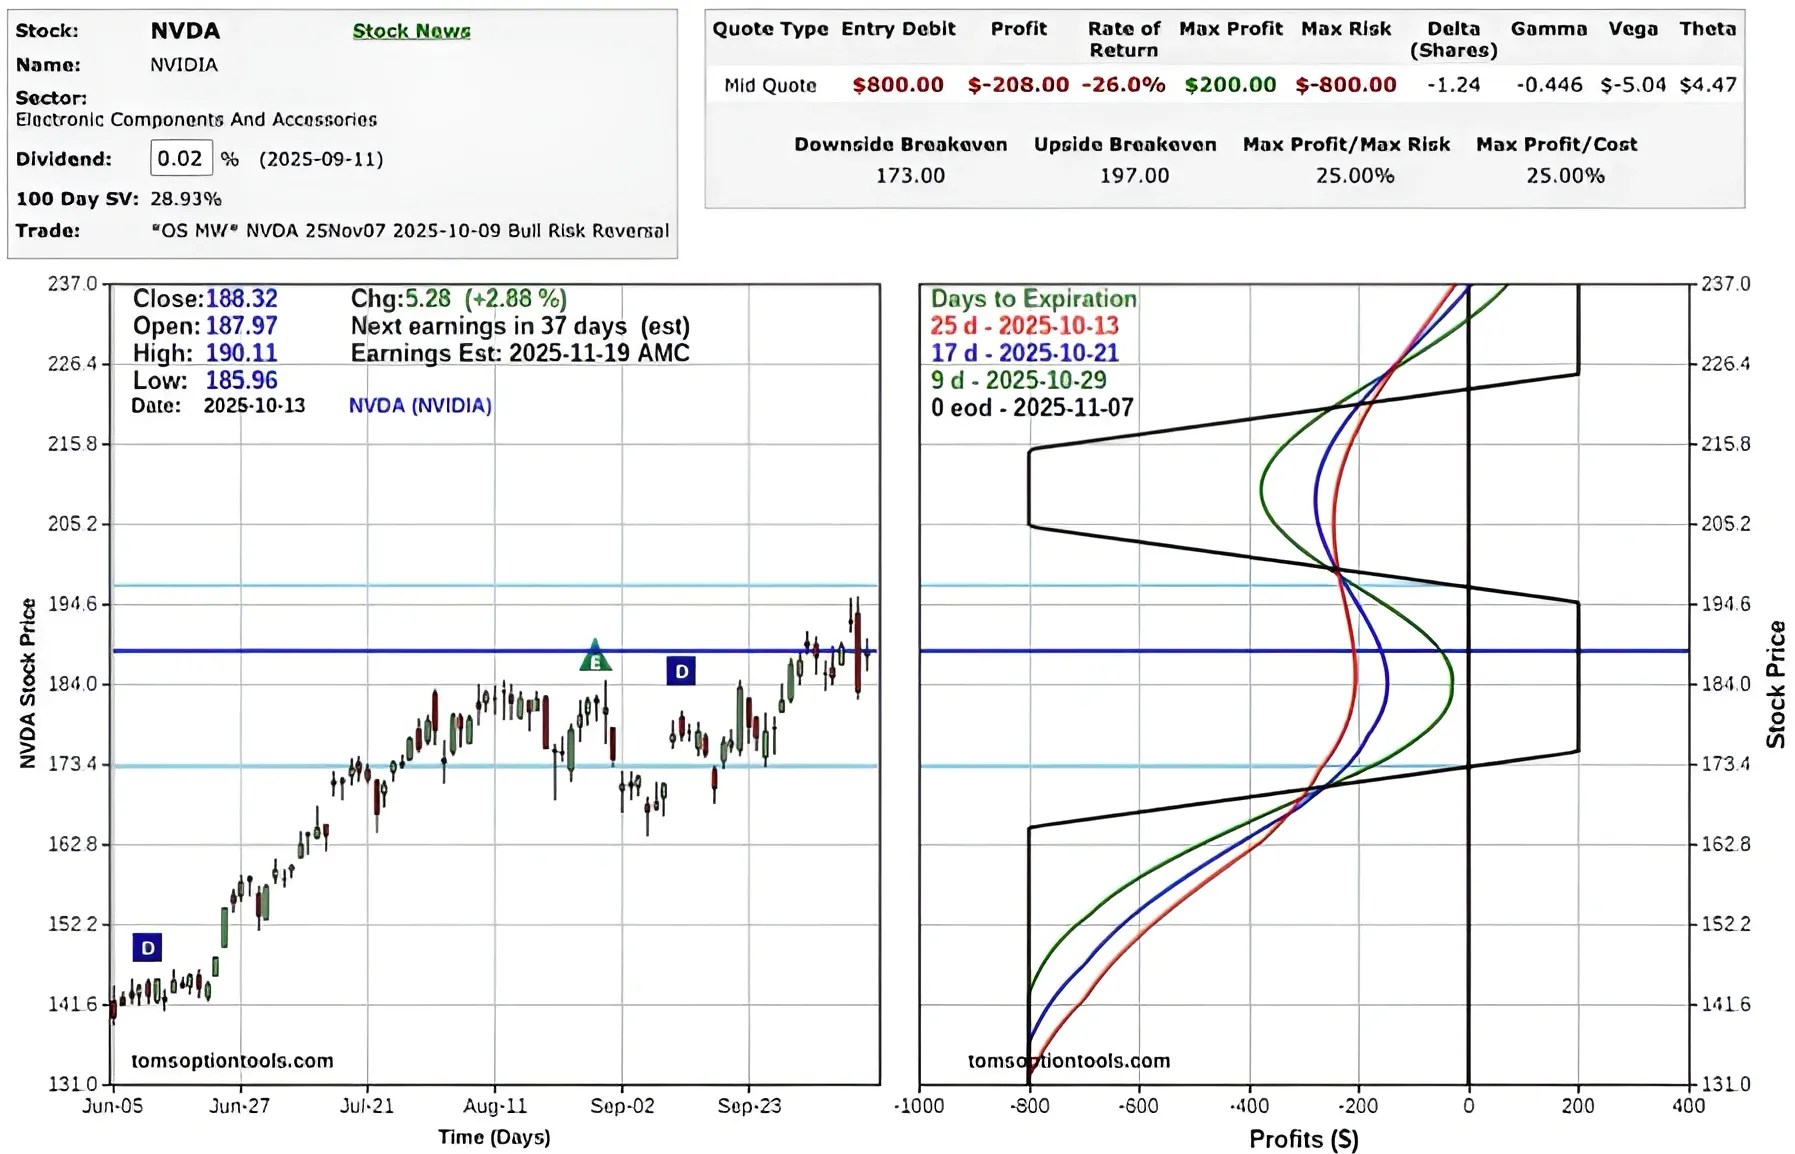Click the 'Mid Quote' row label
The height and width of the screenshot is (1154, 1795).
coord(770,85)
